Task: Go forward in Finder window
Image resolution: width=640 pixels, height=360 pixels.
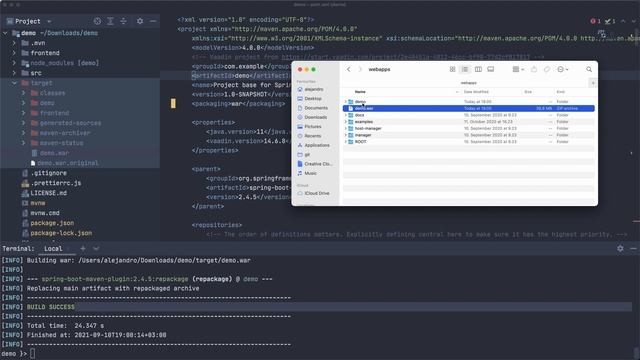Action: click(360, 69)
